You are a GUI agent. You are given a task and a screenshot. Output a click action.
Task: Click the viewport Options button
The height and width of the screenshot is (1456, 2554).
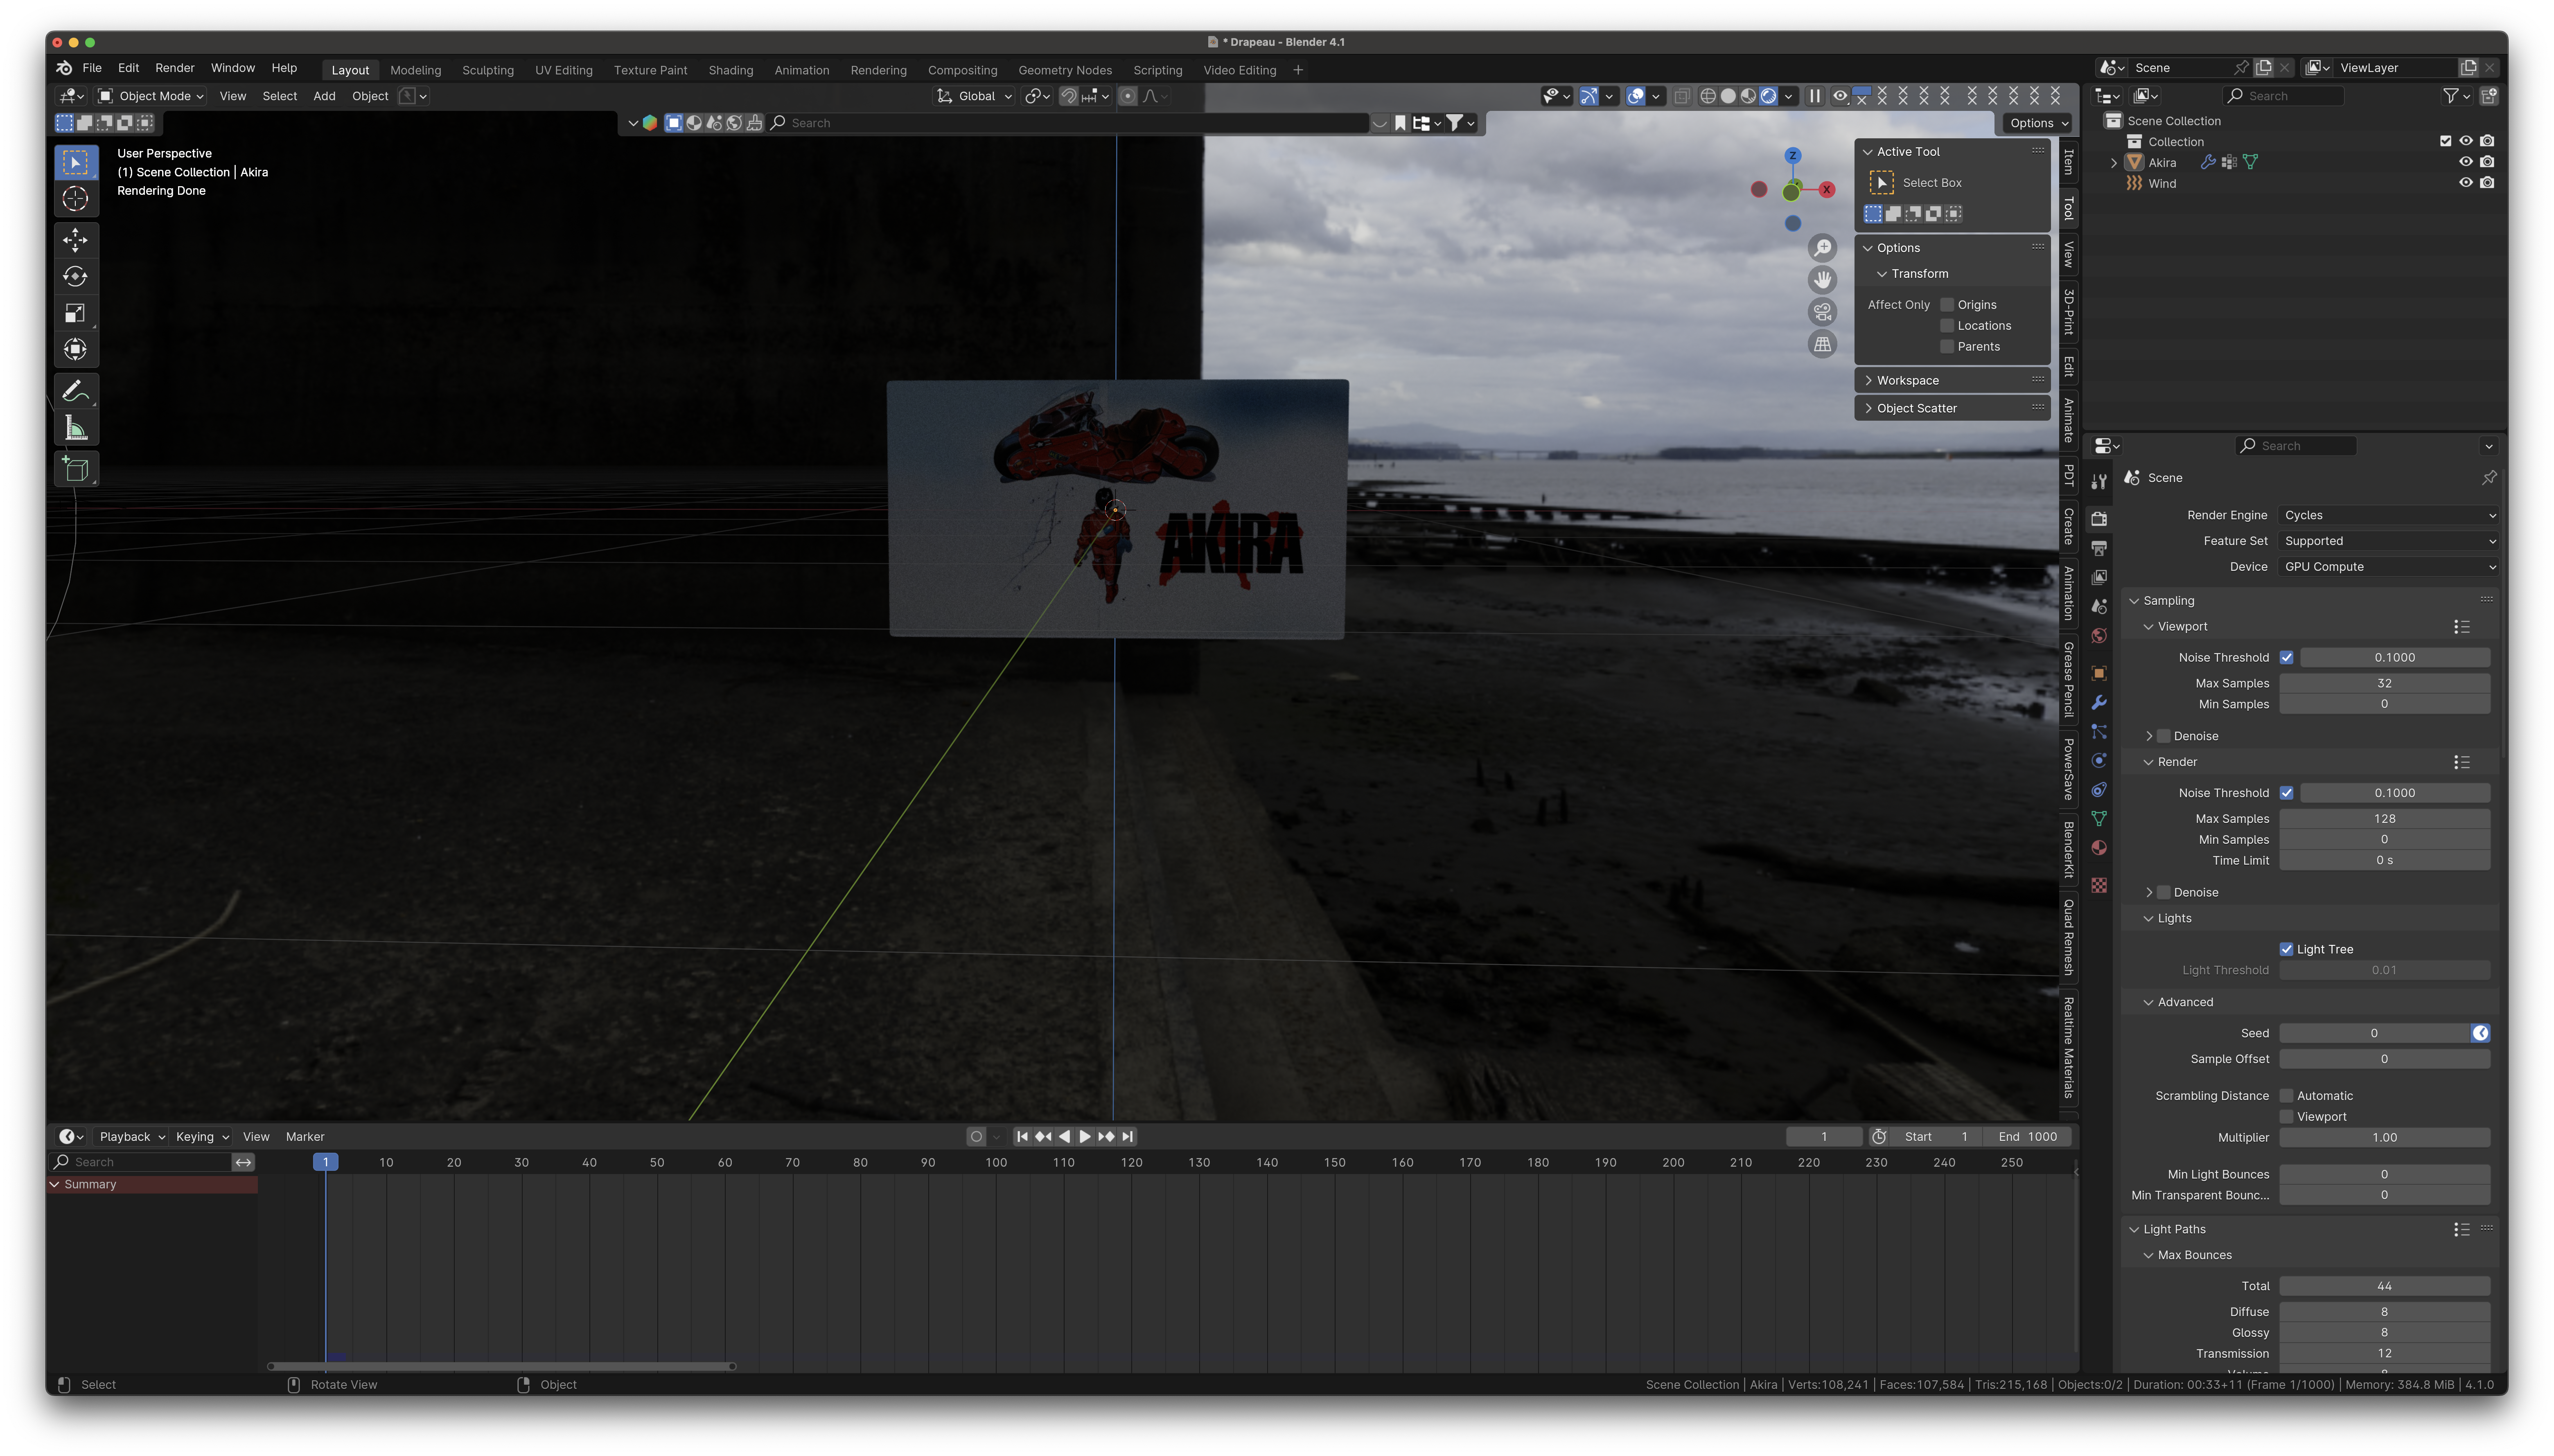coord(2037,123)
